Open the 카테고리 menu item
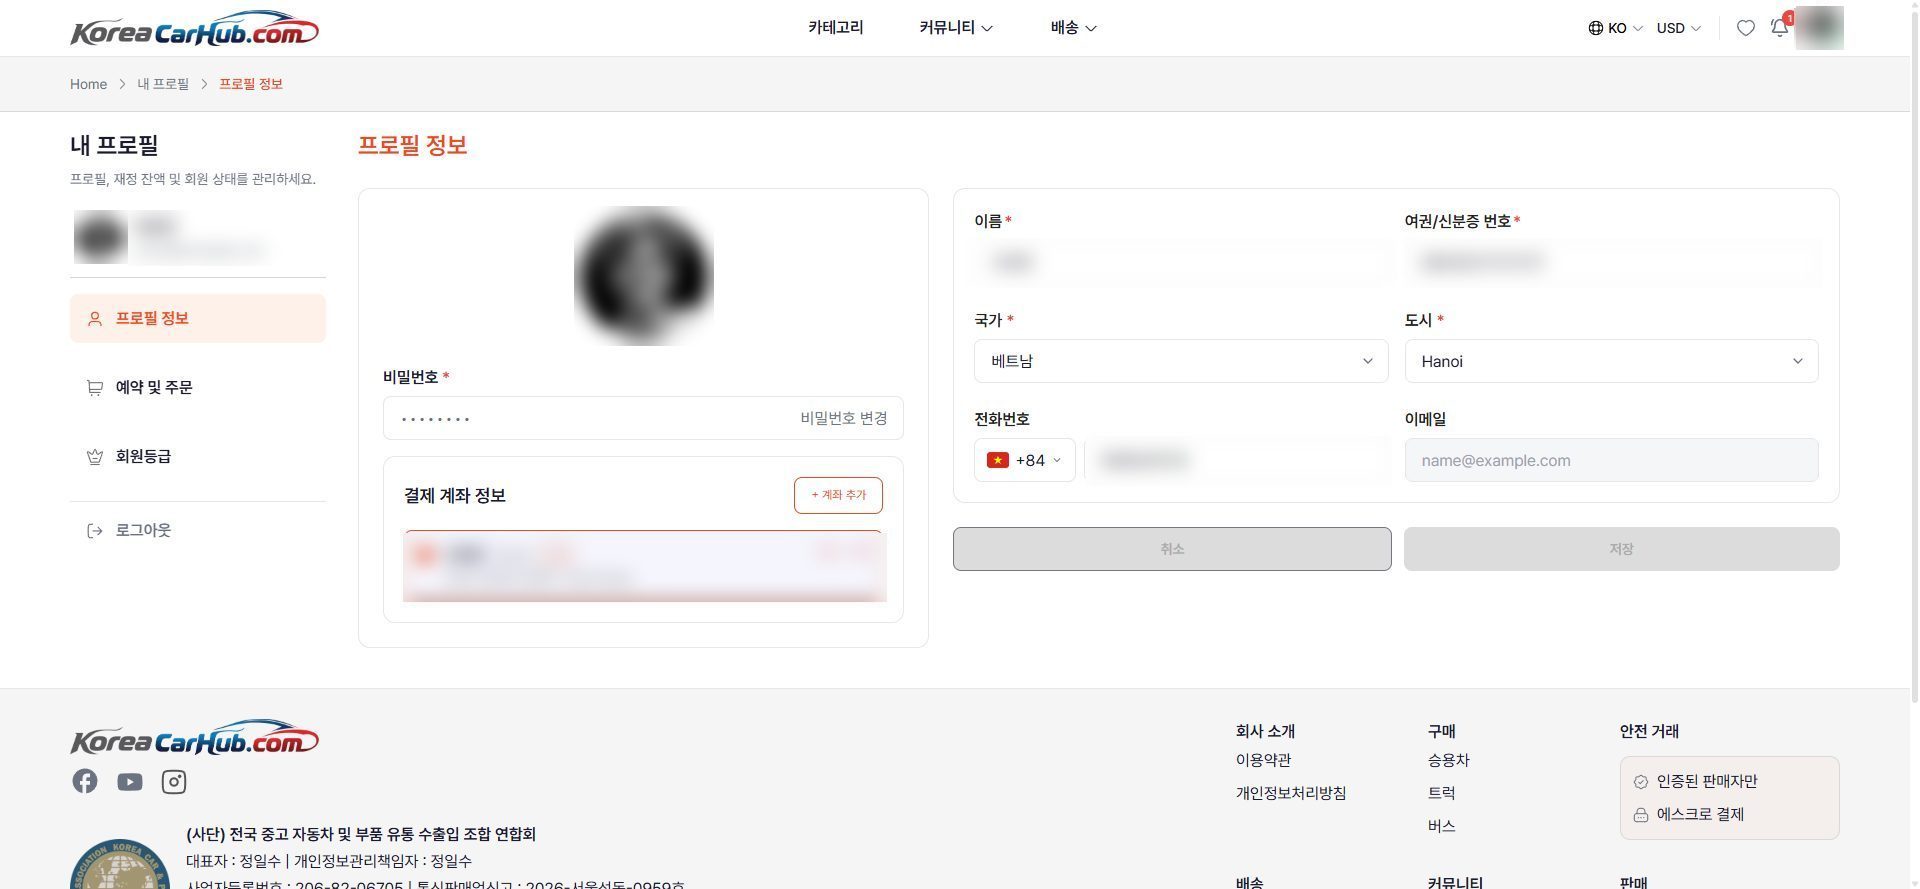The height and width of the screenshot is (889, 1920). point(836,28)
